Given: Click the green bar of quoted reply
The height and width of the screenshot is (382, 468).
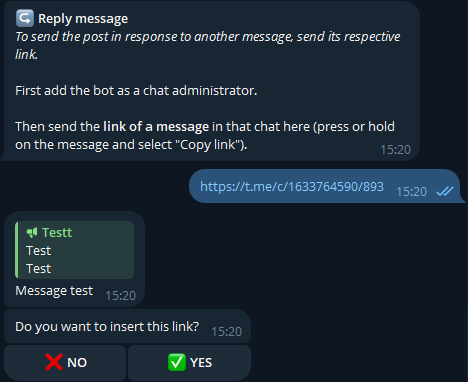Looking at the screenshot, I should (17, 250).
